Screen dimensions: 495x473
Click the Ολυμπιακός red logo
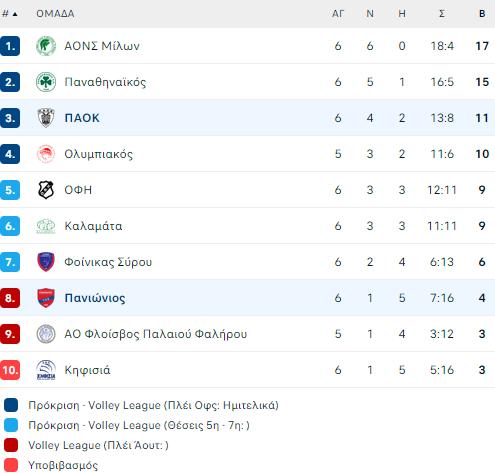(x=46, y=154)
